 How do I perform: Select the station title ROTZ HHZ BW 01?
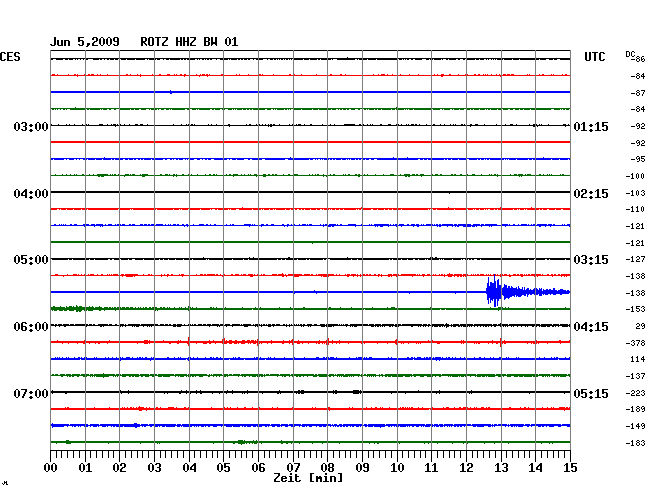[x=189, y=42]
